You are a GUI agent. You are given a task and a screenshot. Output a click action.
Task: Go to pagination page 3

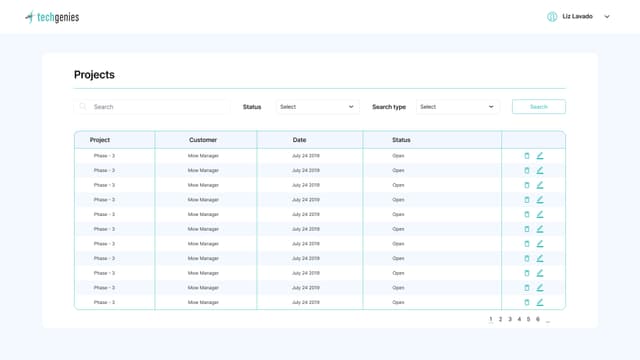tap(510, 319)
